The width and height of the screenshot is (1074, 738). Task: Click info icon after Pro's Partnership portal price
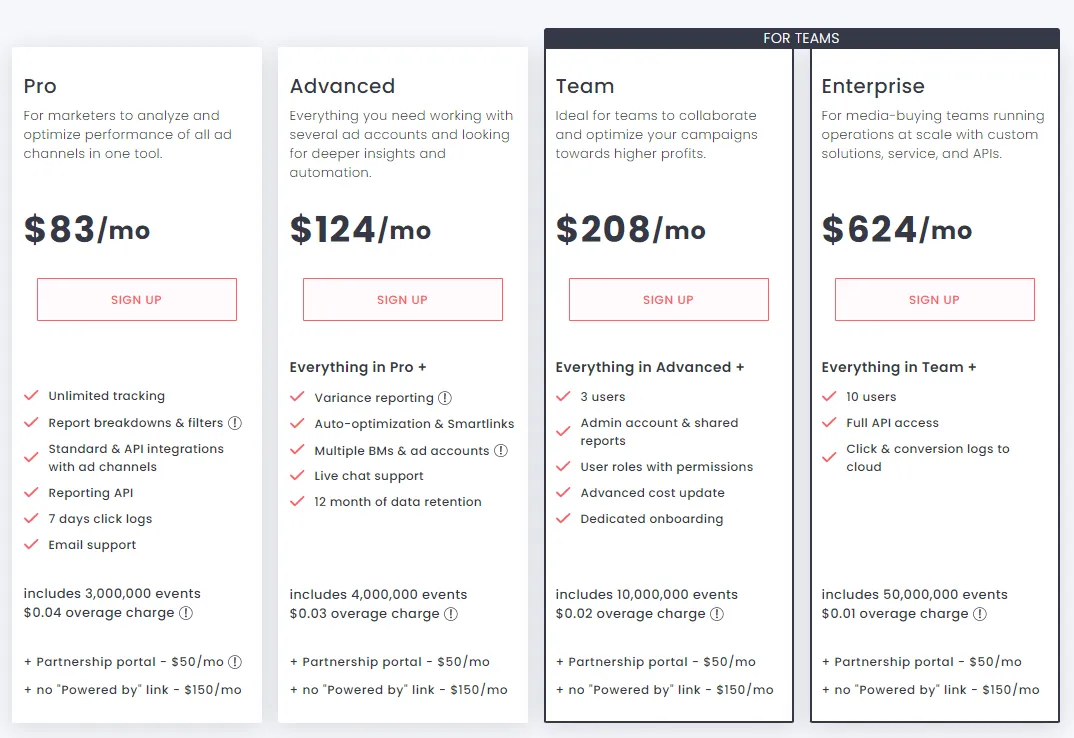pos(235,662)
